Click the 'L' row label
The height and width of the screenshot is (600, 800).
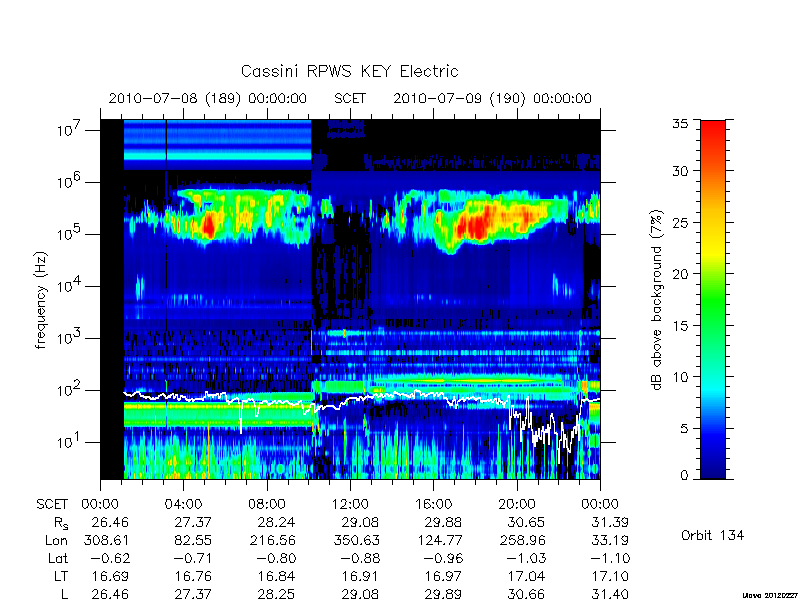click(x=64, y=594)
